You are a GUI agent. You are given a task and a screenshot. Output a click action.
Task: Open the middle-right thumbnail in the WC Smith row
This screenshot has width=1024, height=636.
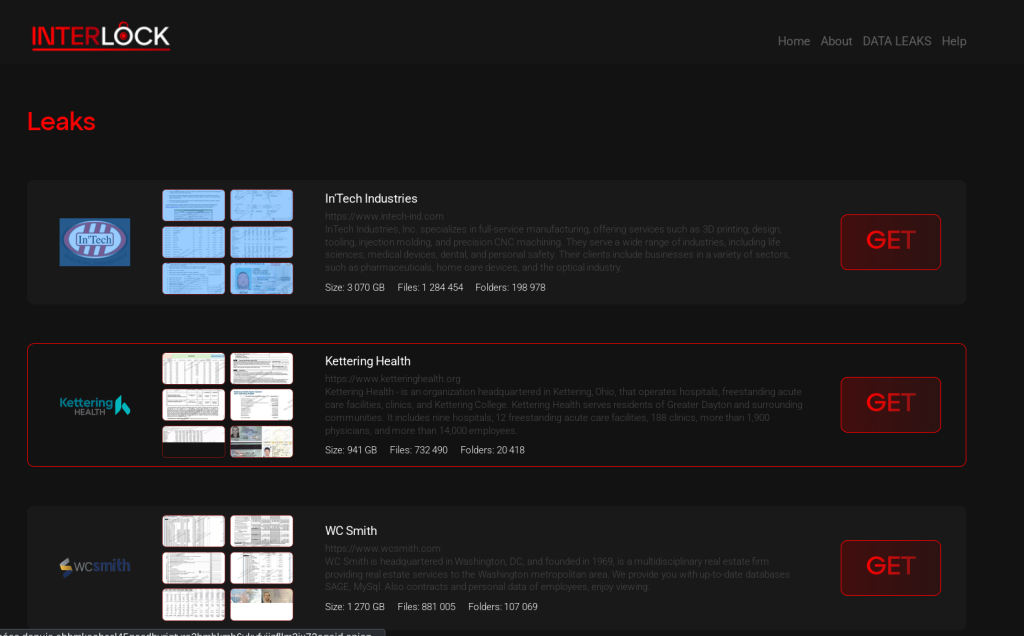(261, 568)
